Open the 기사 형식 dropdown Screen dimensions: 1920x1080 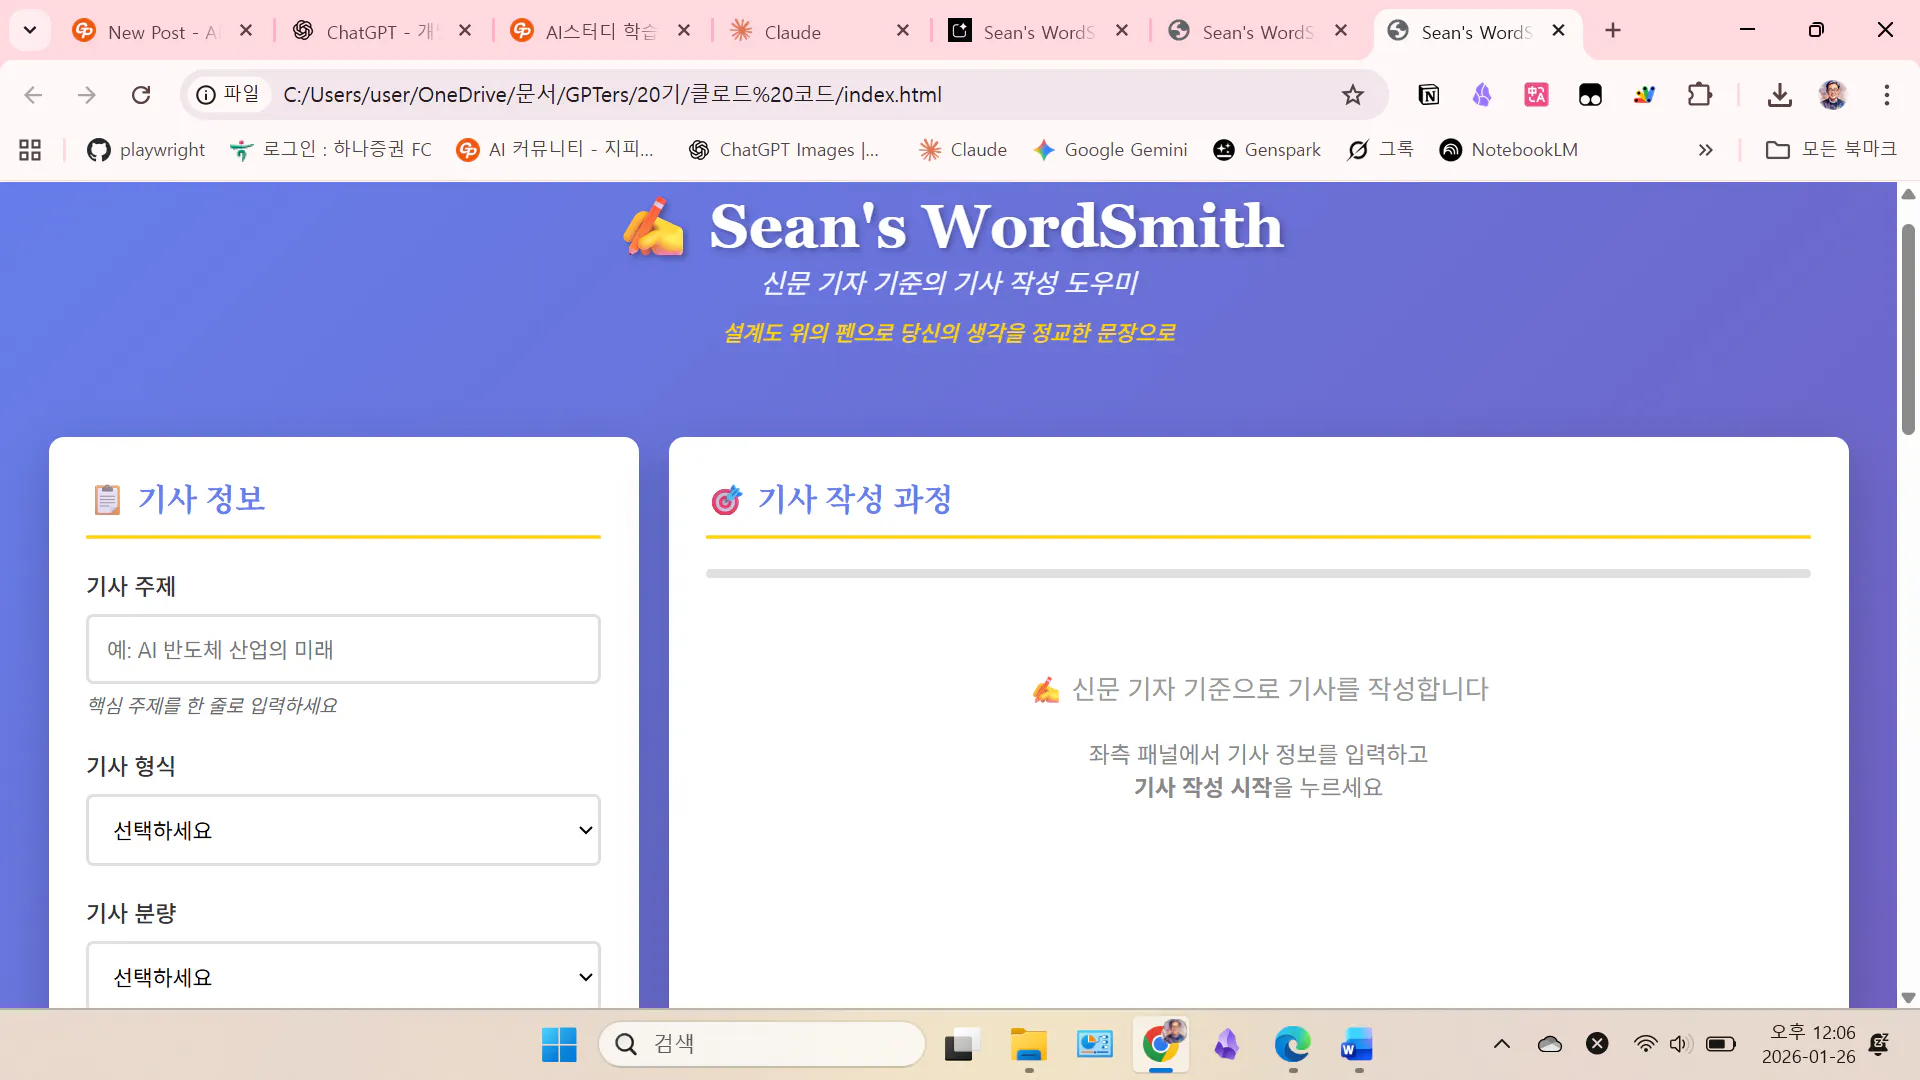tap(344, 830)
